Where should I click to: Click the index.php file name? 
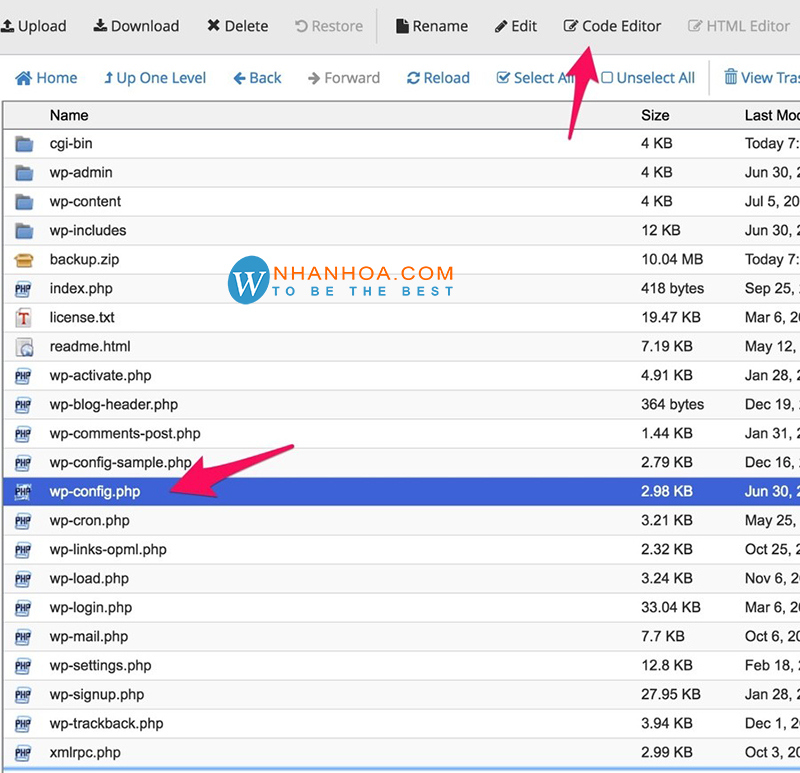pyautogui.click(x=81, y=289)
